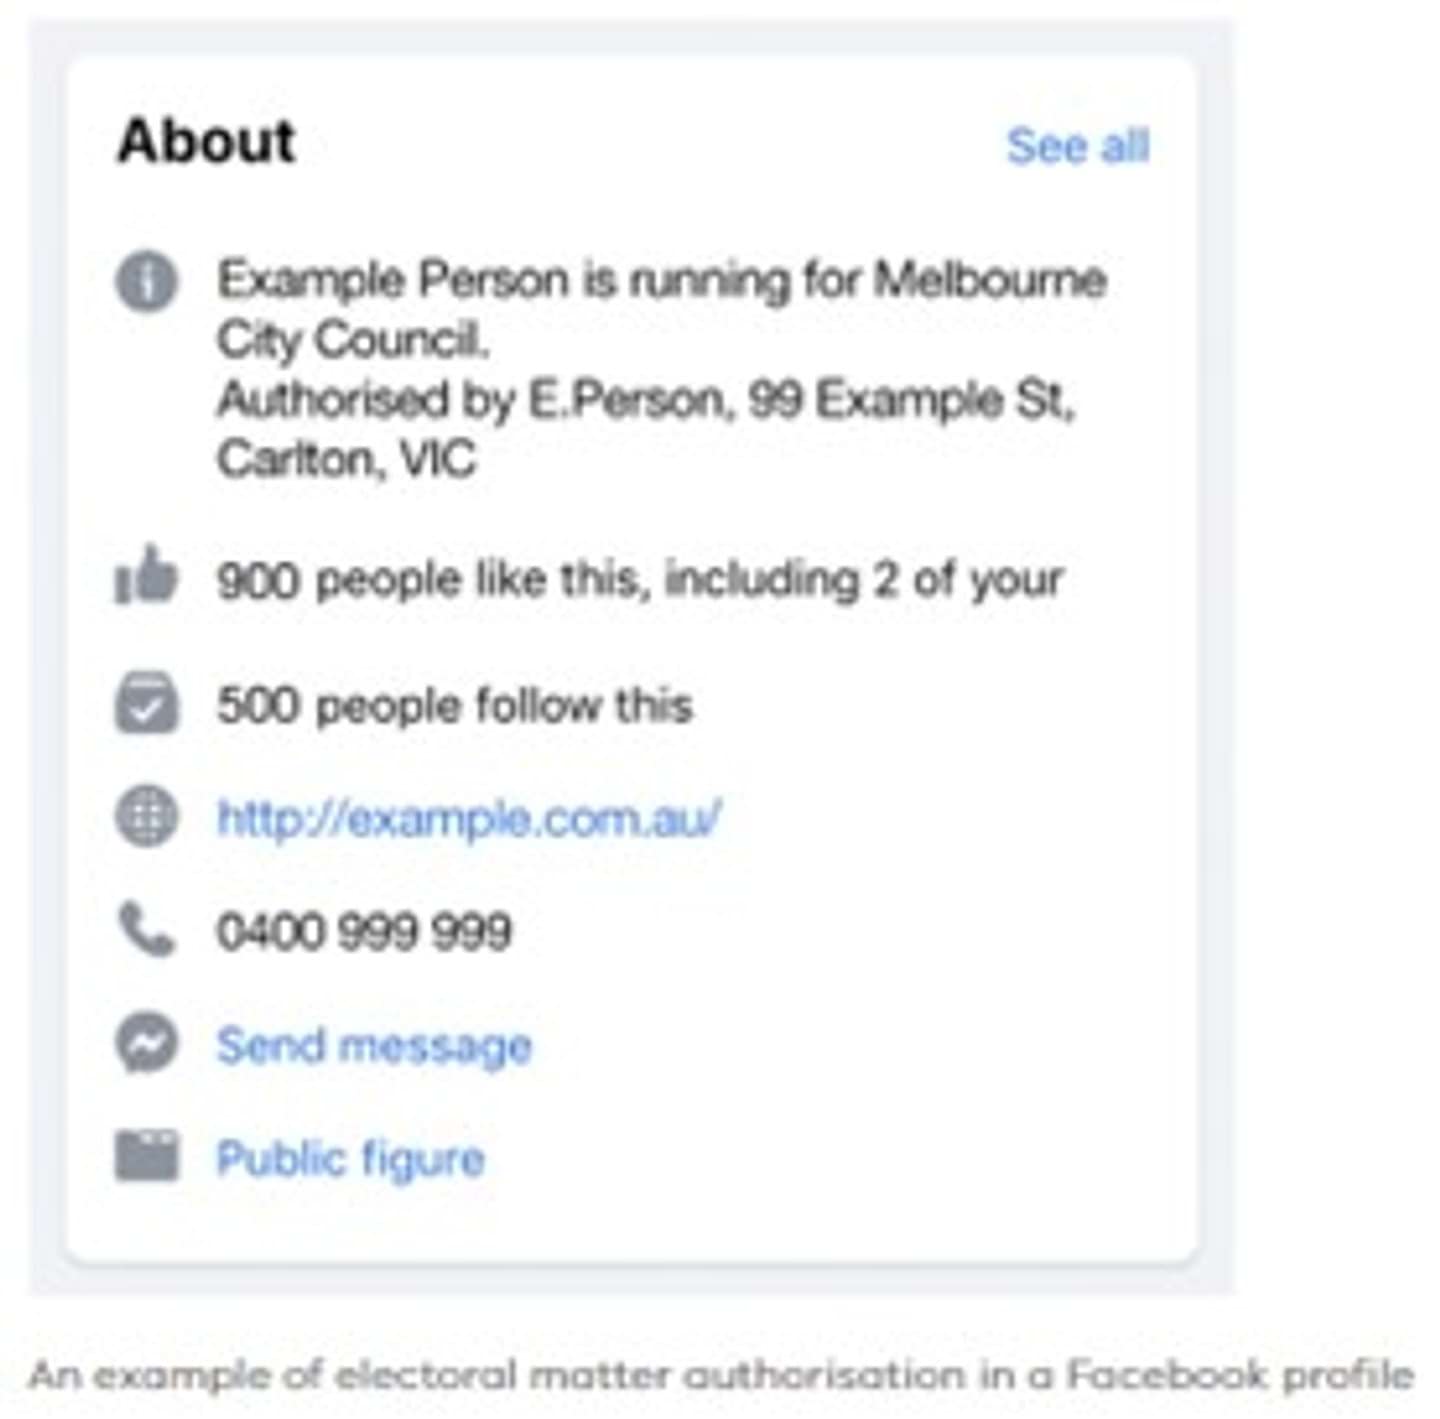
Task: Select the Public figure category link
Action: (351, 1159)
